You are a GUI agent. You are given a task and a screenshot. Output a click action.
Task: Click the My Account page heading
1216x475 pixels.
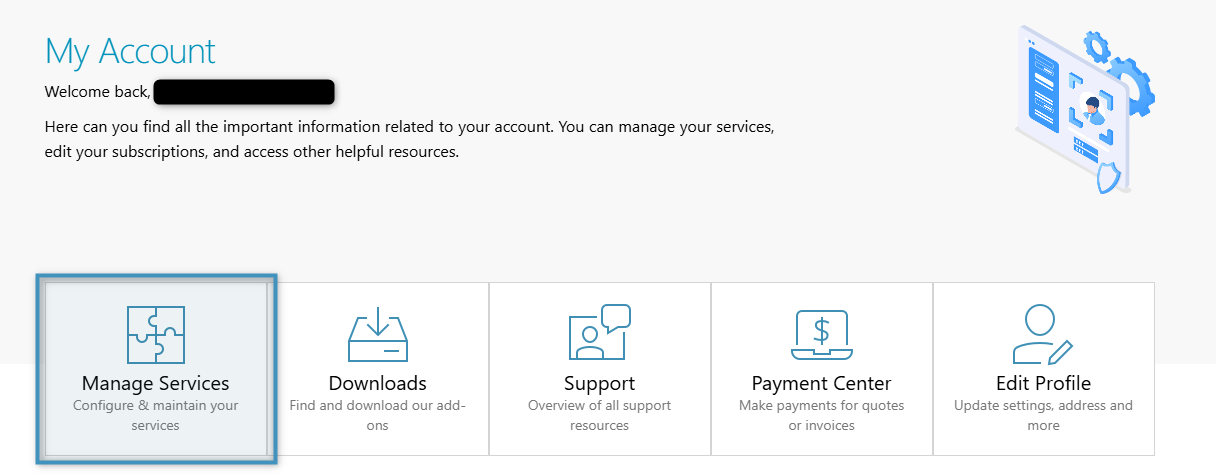point(130,51)
